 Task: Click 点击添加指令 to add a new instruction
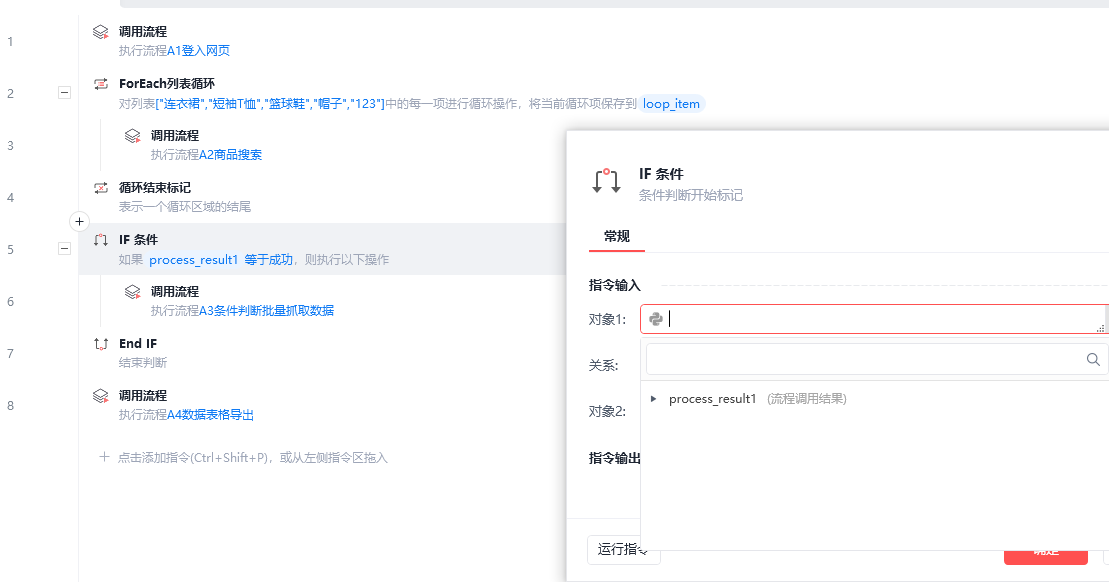(252, 458)
